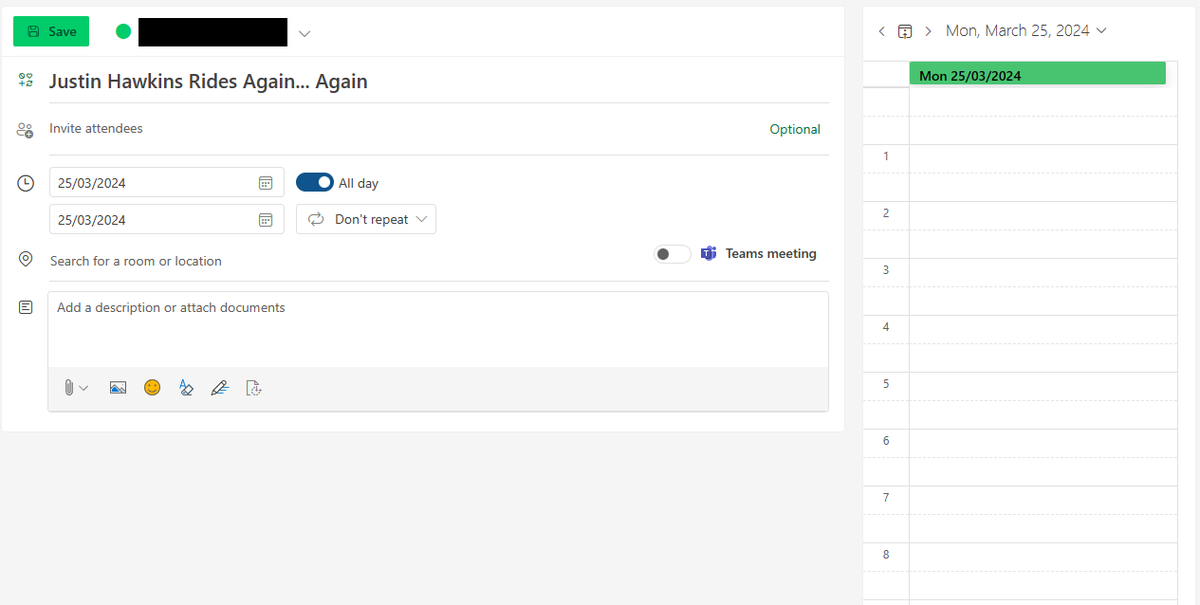Click the Microsoft Teams logo icon

pos(709,254)
